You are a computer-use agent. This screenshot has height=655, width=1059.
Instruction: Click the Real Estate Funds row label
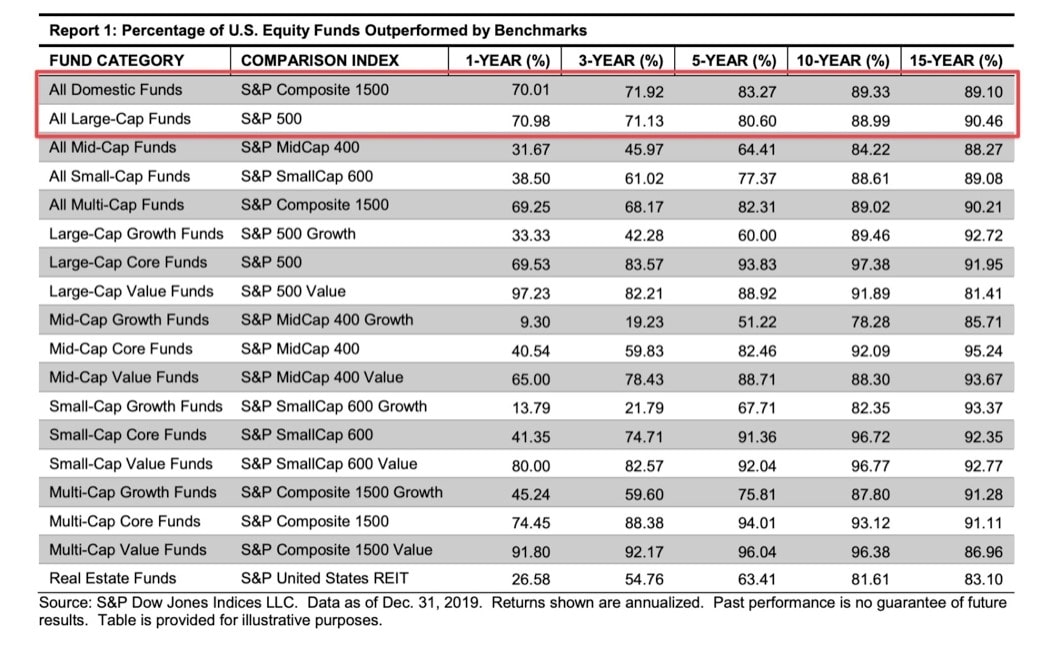pos(112,578)
